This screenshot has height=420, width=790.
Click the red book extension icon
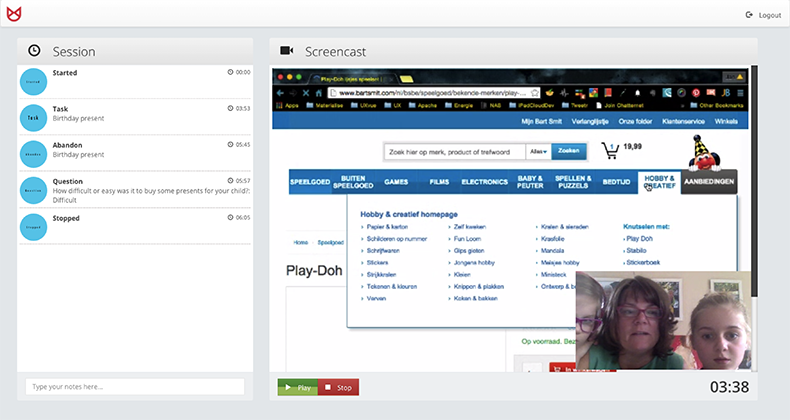pos(608,93)
